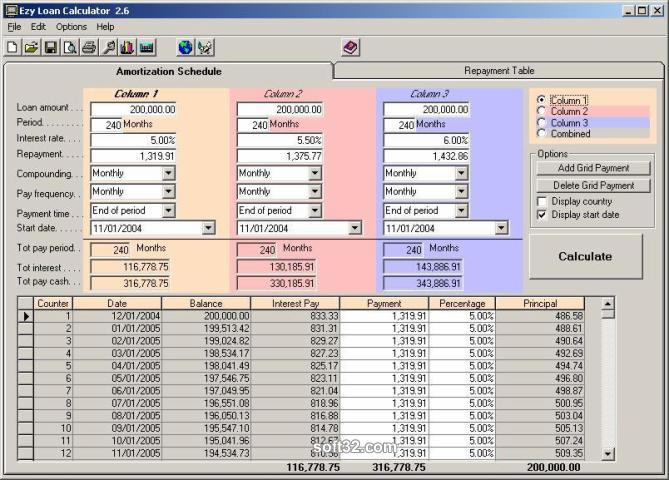Click Column 2 Interest rate field 5.50%
669x480 pixels.
[x=280, y=140]
